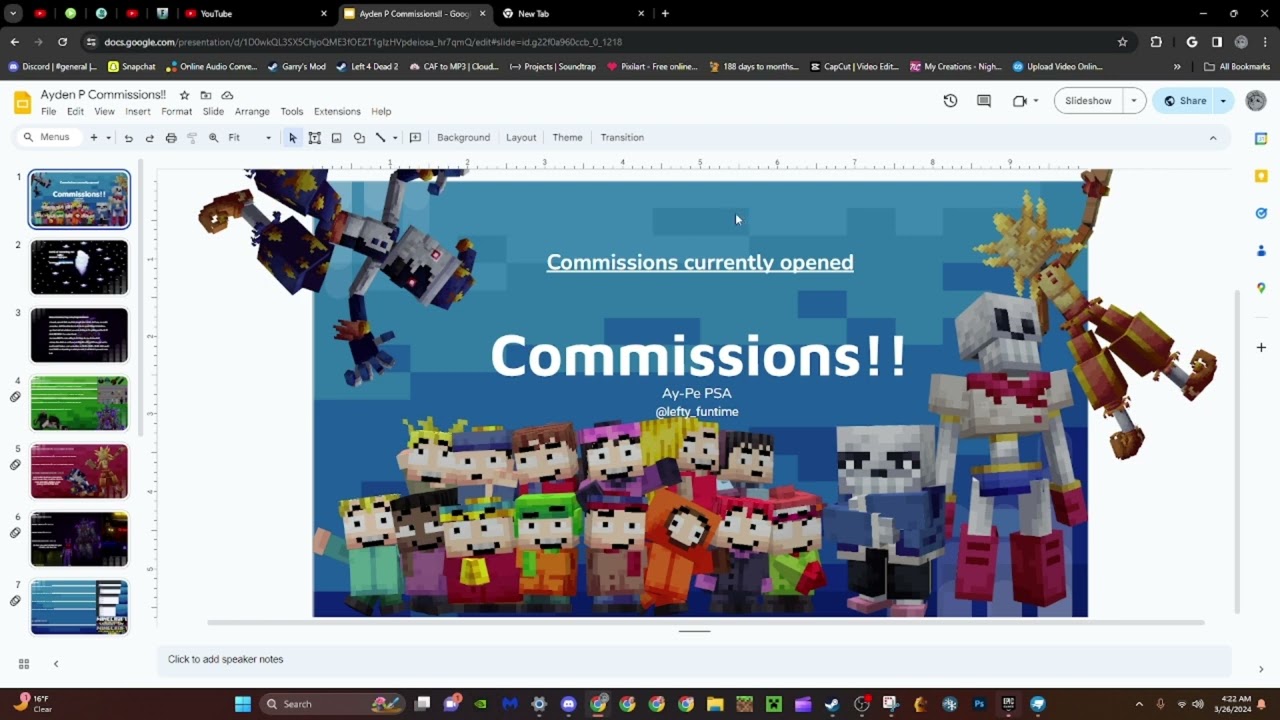
Task: Click the Share button
Action: point(1184,101)
